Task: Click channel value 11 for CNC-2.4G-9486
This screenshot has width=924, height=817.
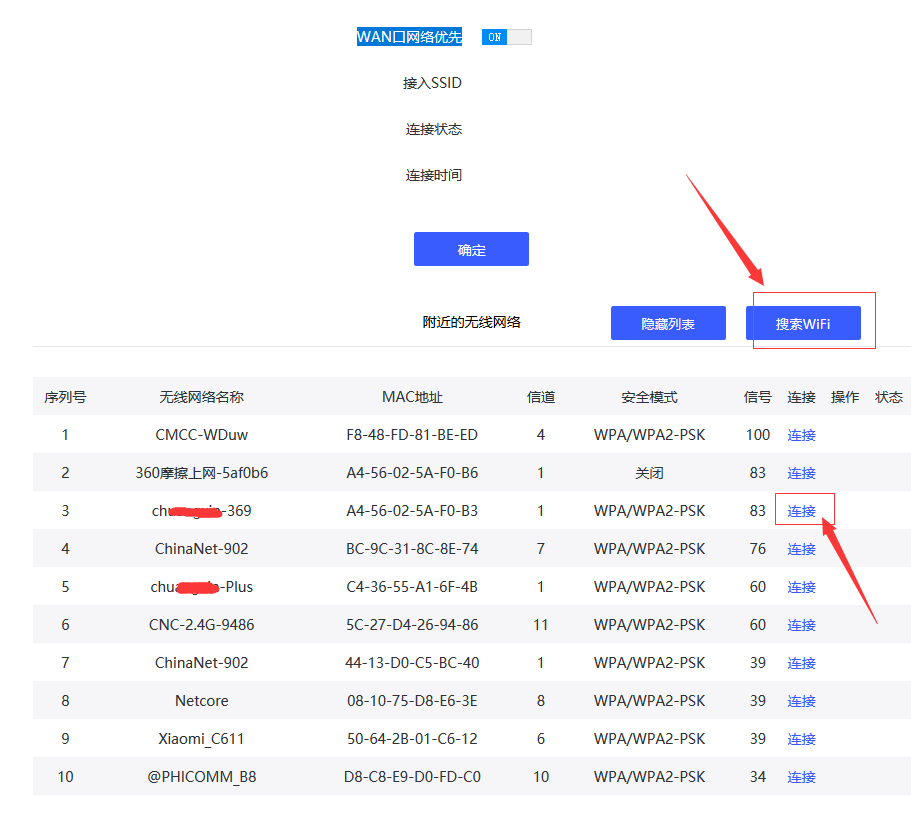Action: 540,625
